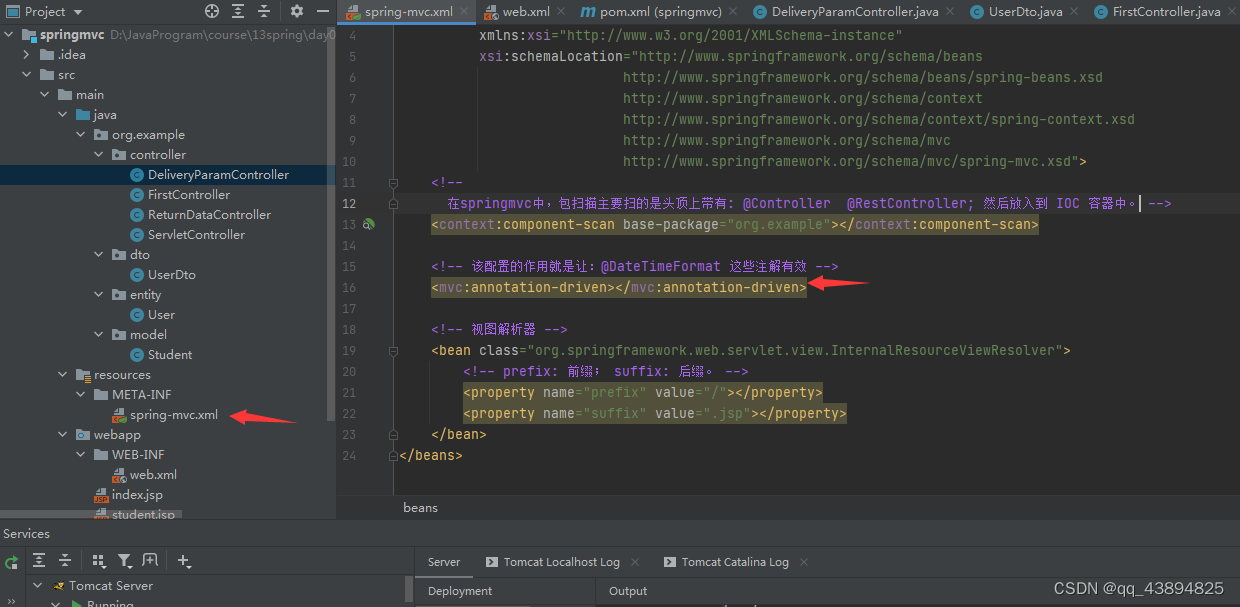Click the Services panel title
The image size is (1240, 607).
[x=26, y=534]
